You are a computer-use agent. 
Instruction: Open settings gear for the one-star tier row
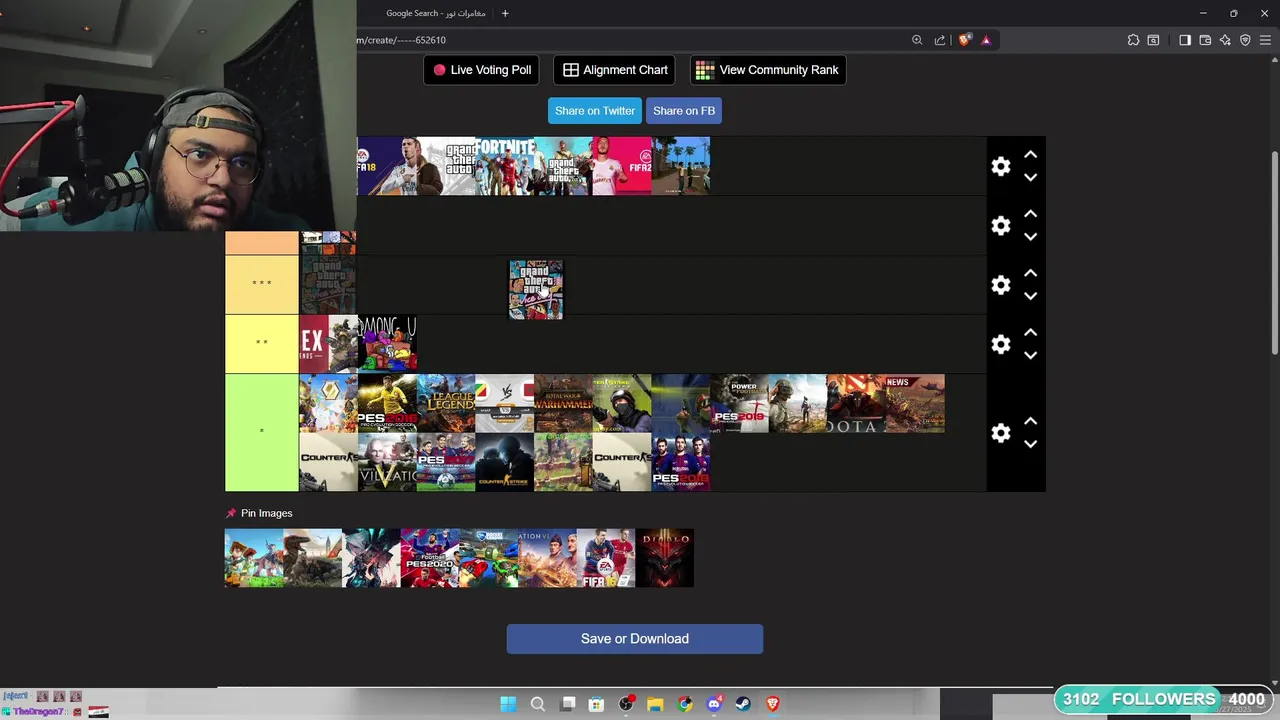1000,433
